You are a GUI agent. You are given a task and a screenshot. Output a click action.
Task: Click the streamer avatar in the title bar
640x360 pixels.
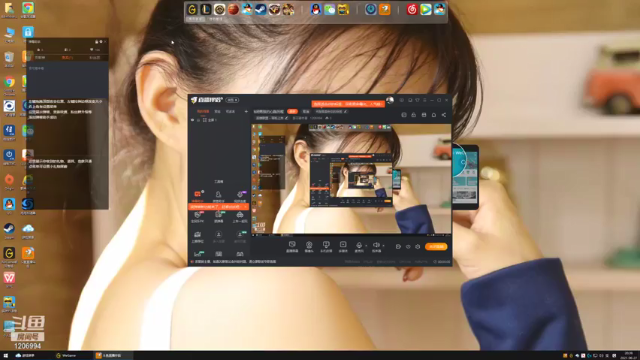point(390,100)
